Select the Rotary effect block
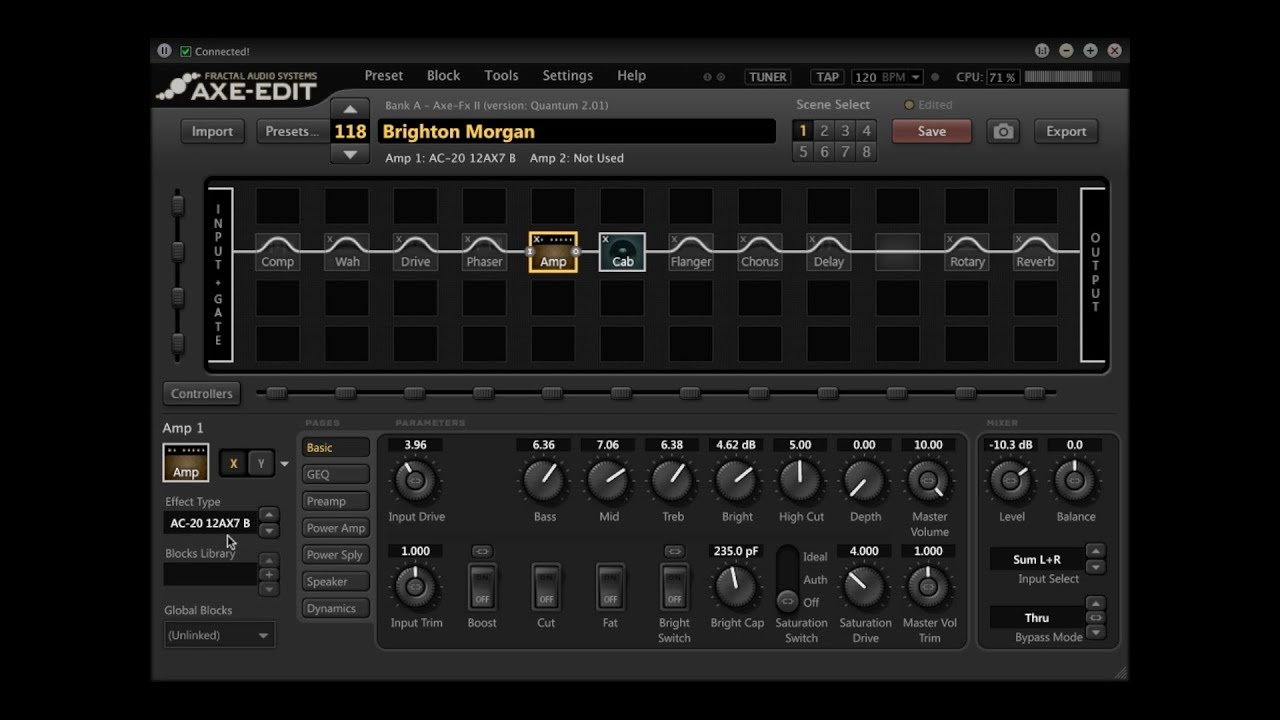The width and height of the screenshot is (1280, 720). point(967,252)
